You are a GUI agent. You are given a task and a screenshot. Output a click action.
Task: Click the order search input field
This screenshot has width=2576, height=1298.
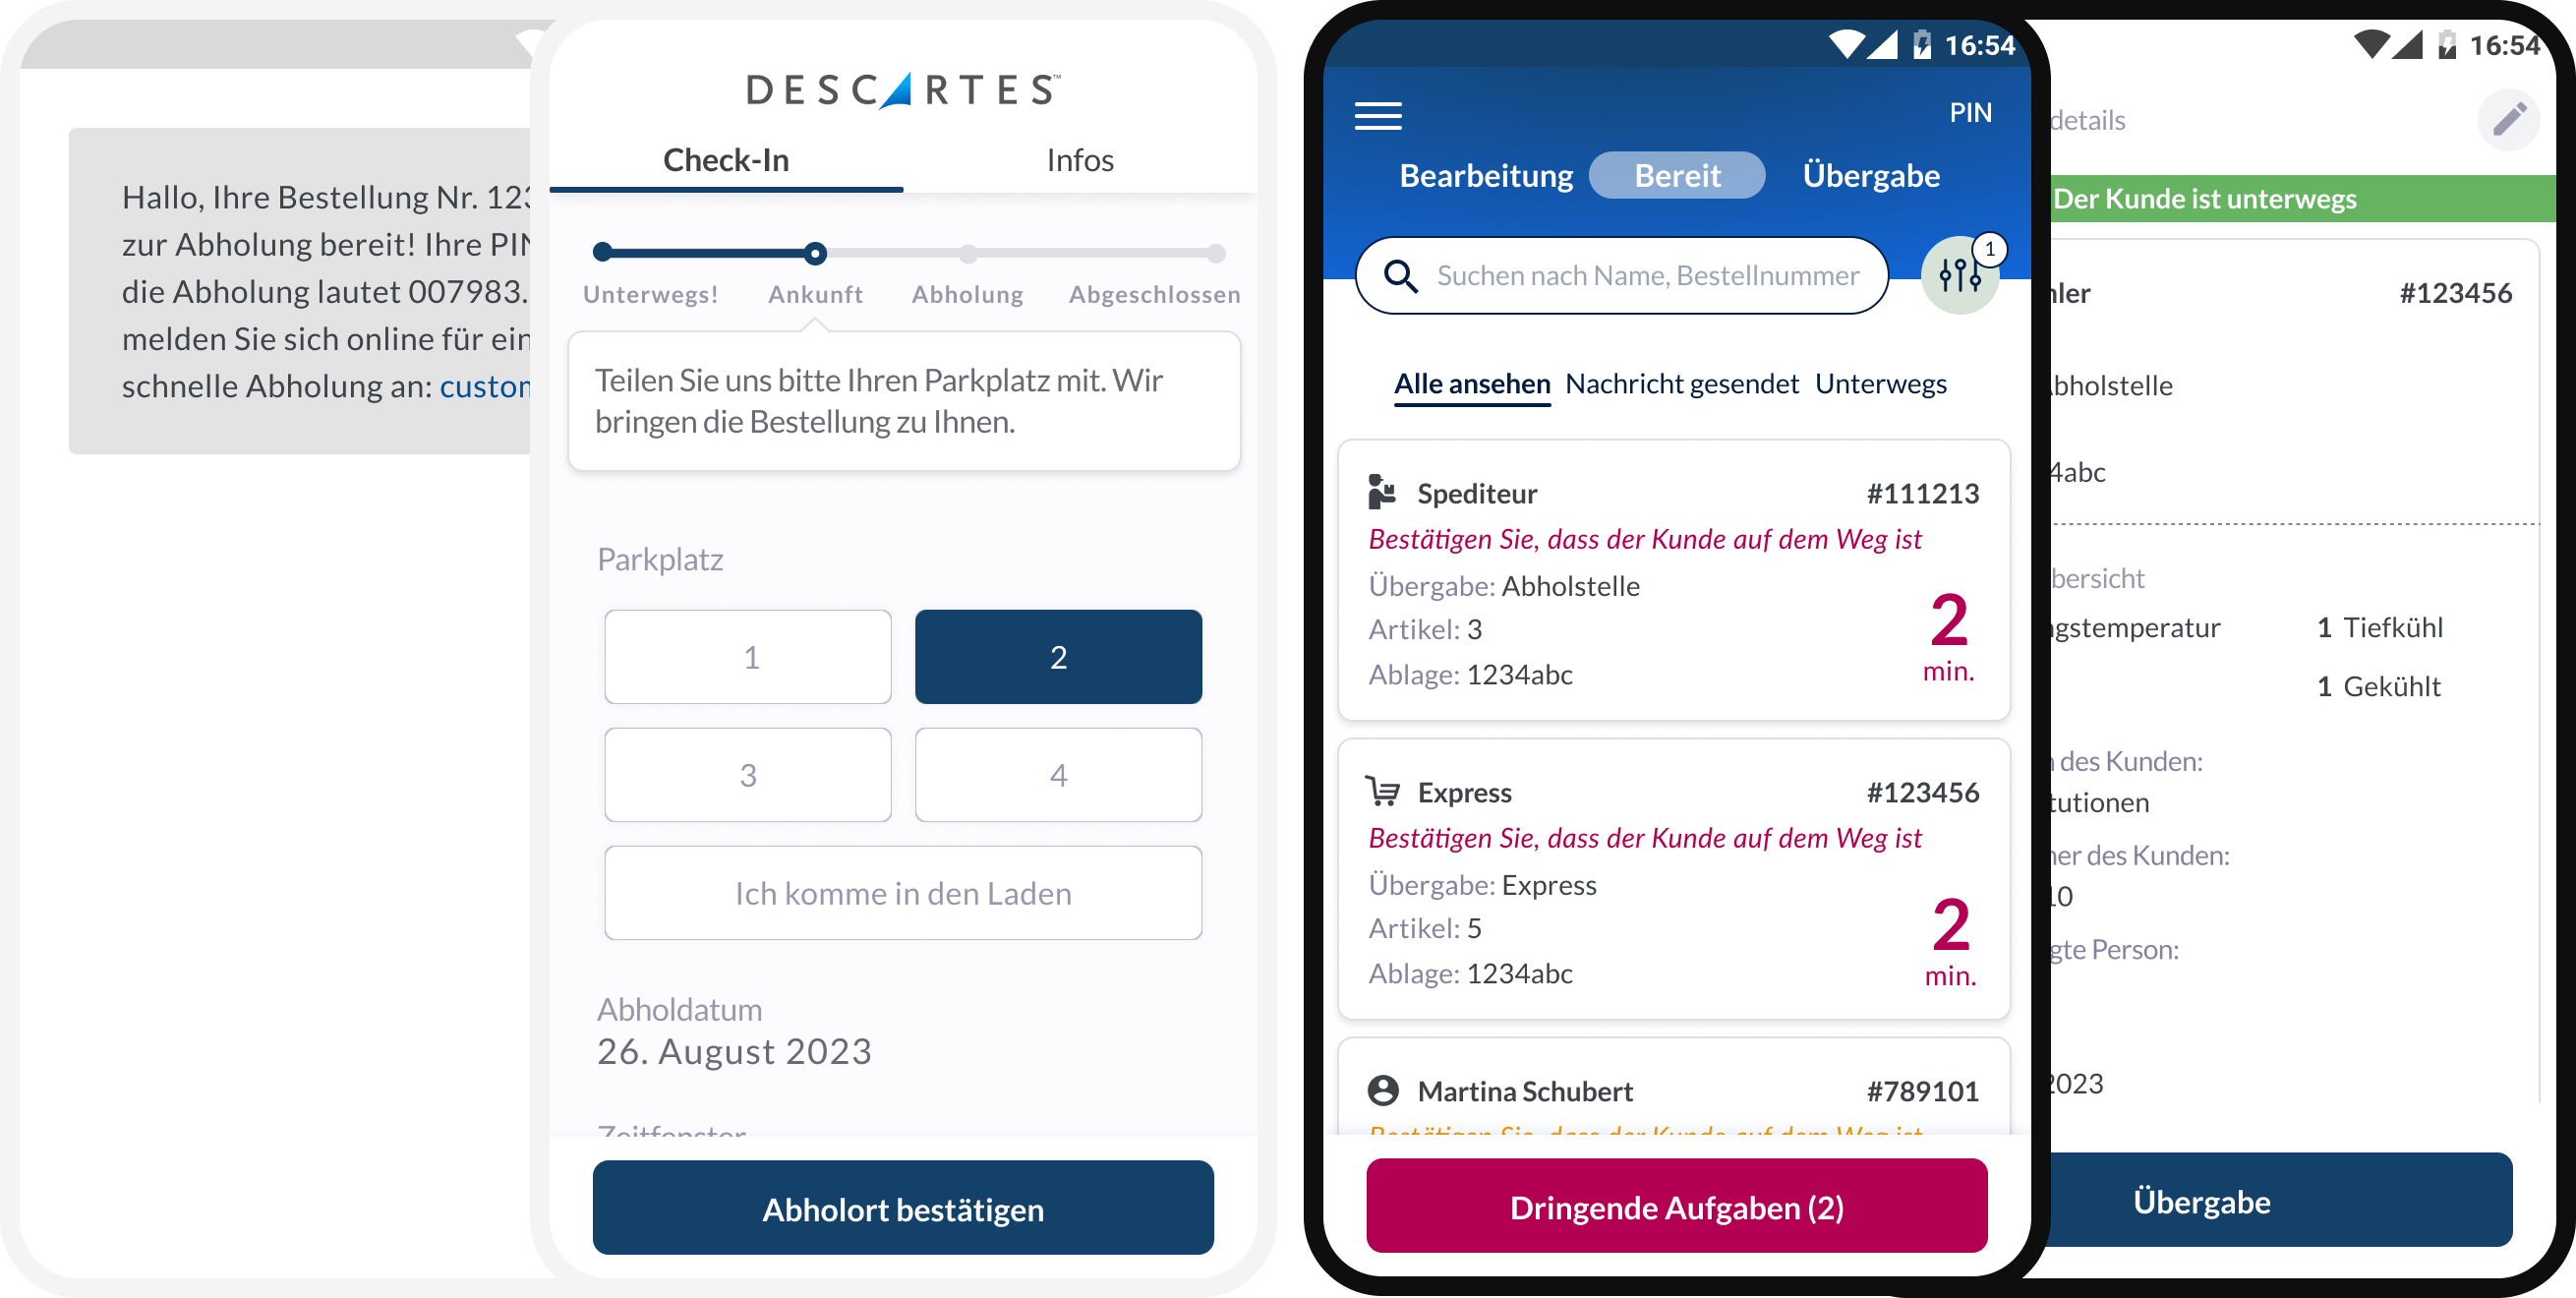pyautogui.click(x=1646, y=276)
